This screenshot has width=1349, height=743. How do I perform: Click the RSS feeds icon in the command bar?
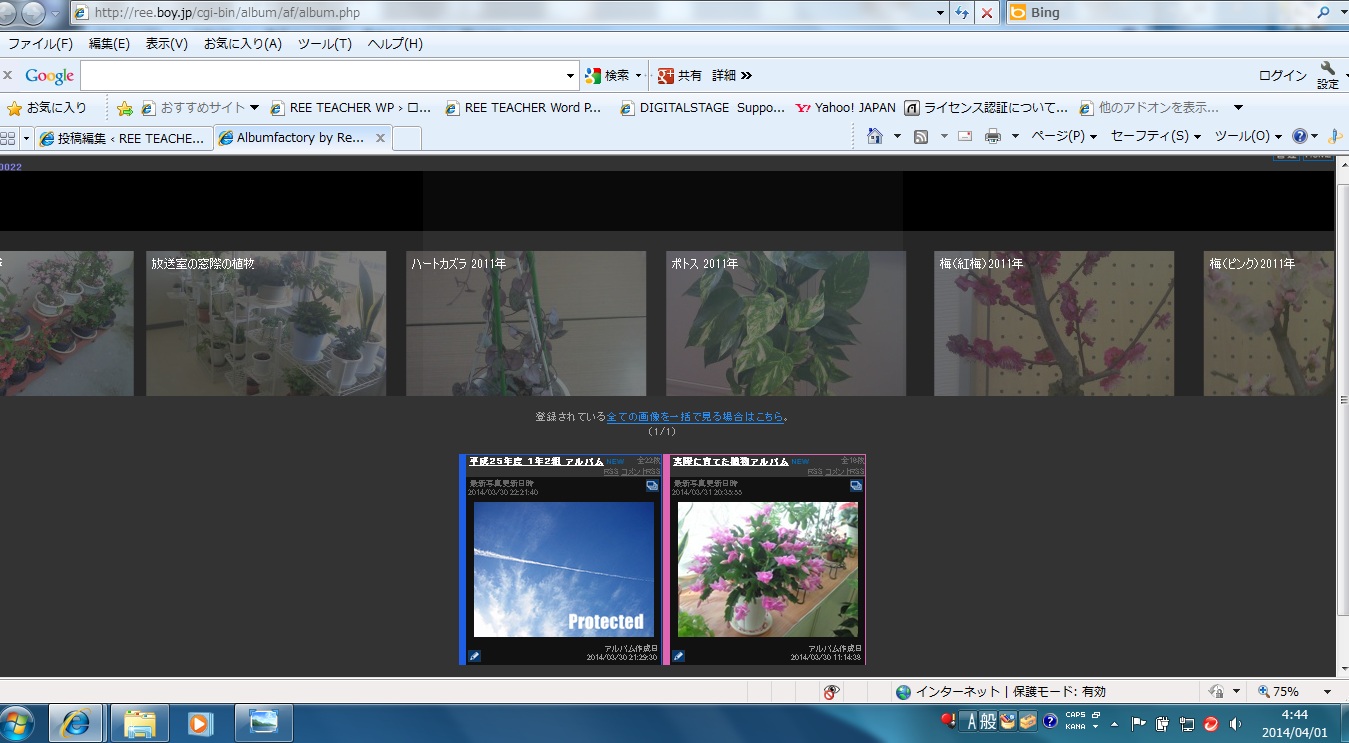[921, 136]
